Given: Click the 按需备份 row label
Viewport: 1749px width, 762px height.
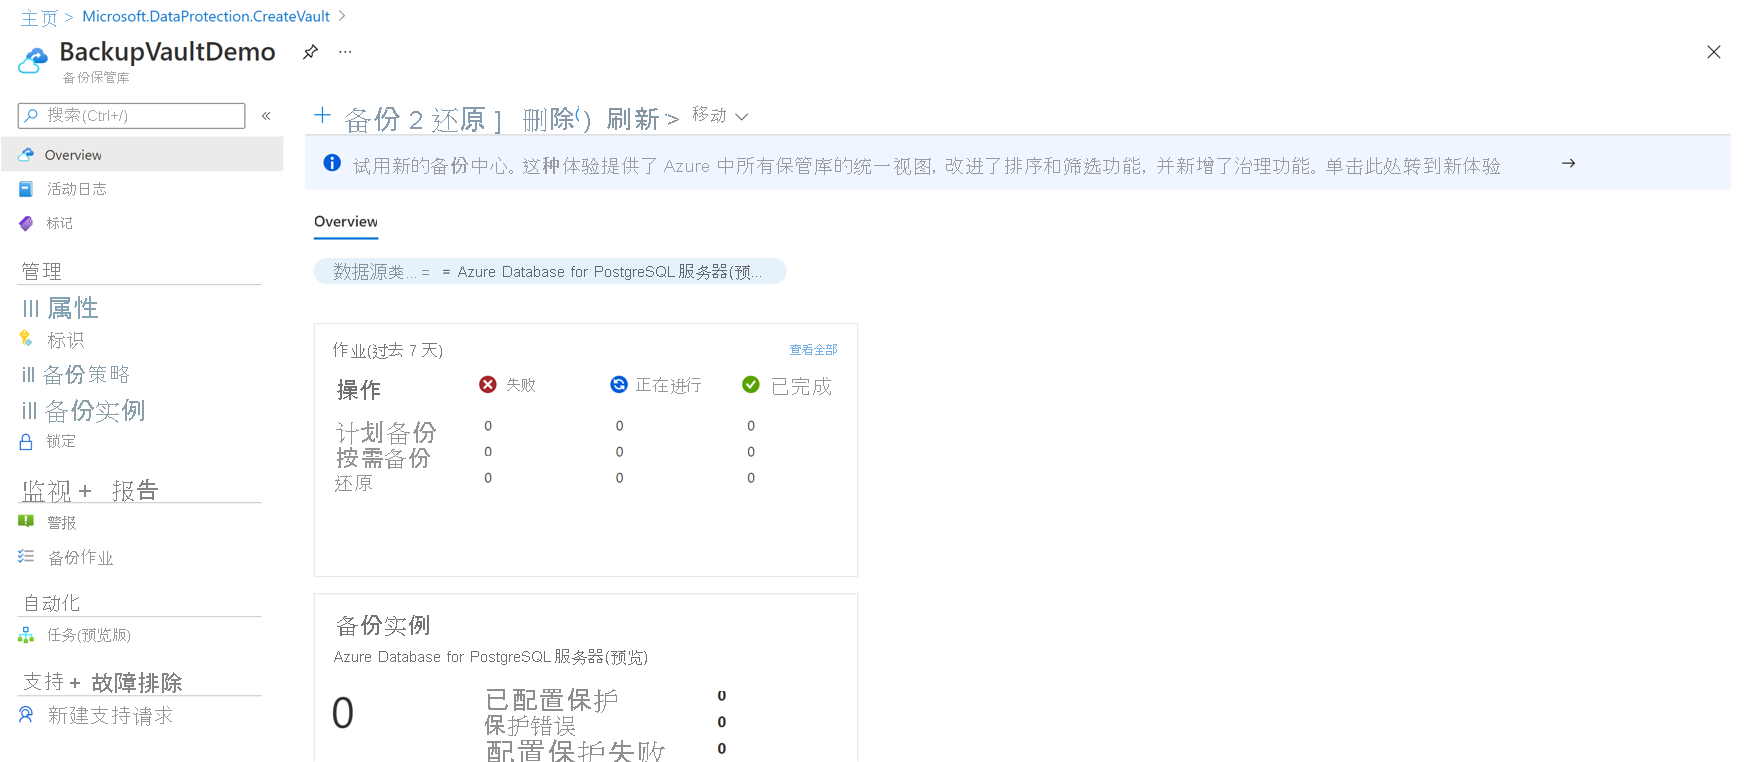Looking at the screenshot, I should [383, 458].
